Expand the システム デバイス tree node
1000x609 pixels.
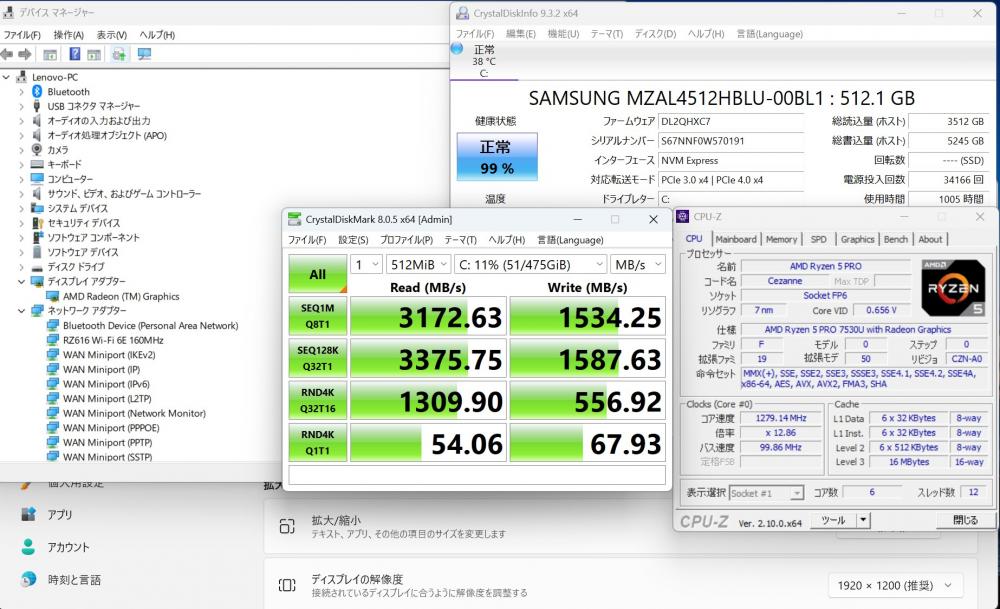pos(21,209)
